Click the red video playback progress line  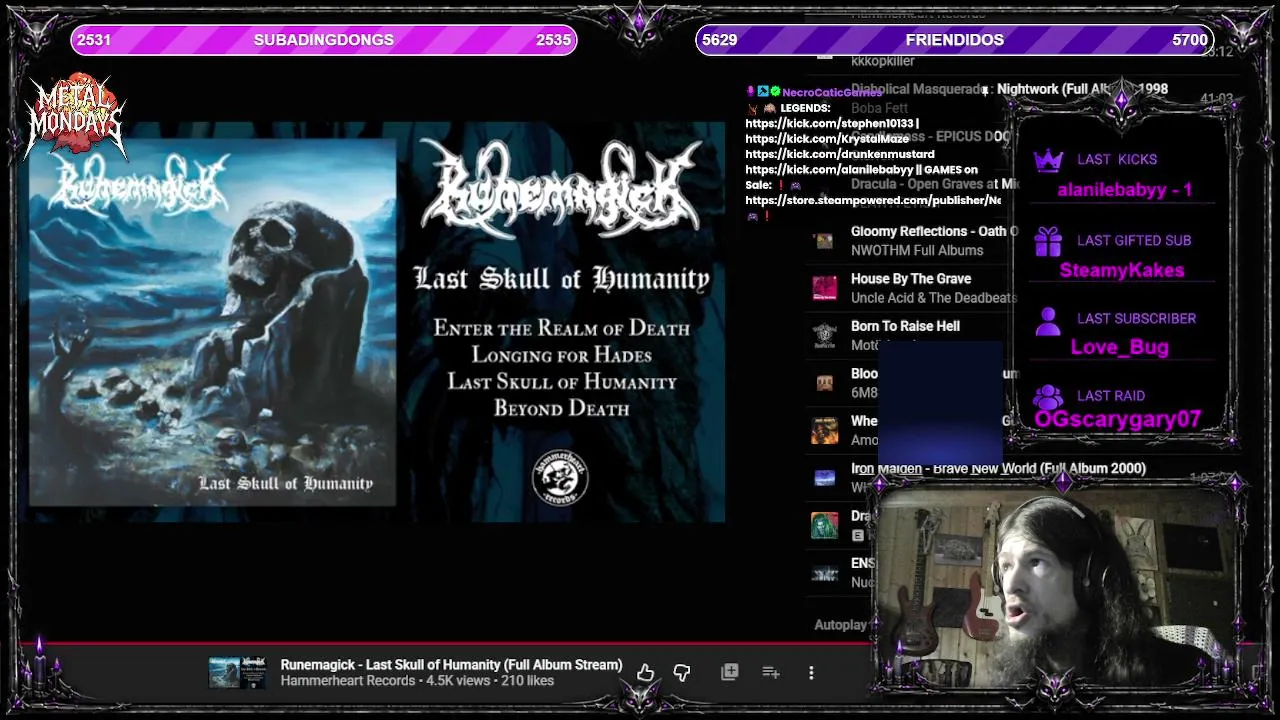pos(435,643)
